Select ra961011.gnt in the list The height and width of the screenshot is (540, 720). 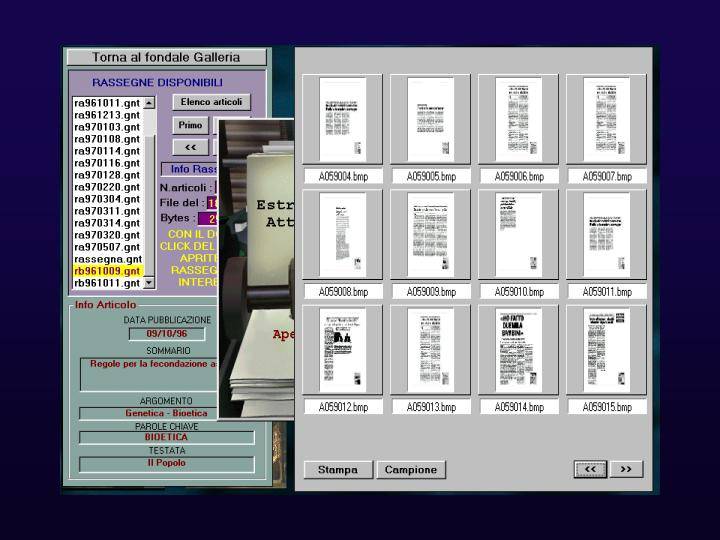click(108, 103)
